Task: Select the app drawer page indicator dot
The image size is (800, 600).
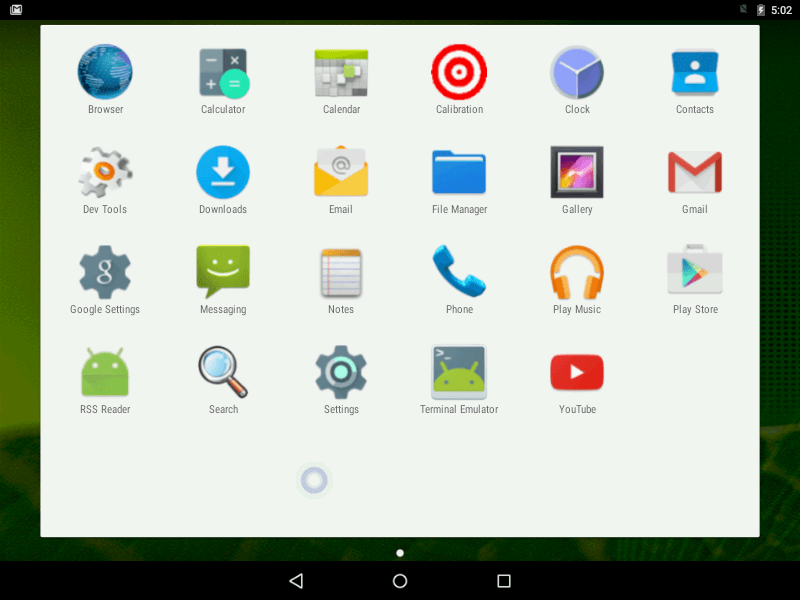Action: coord(400,553)
